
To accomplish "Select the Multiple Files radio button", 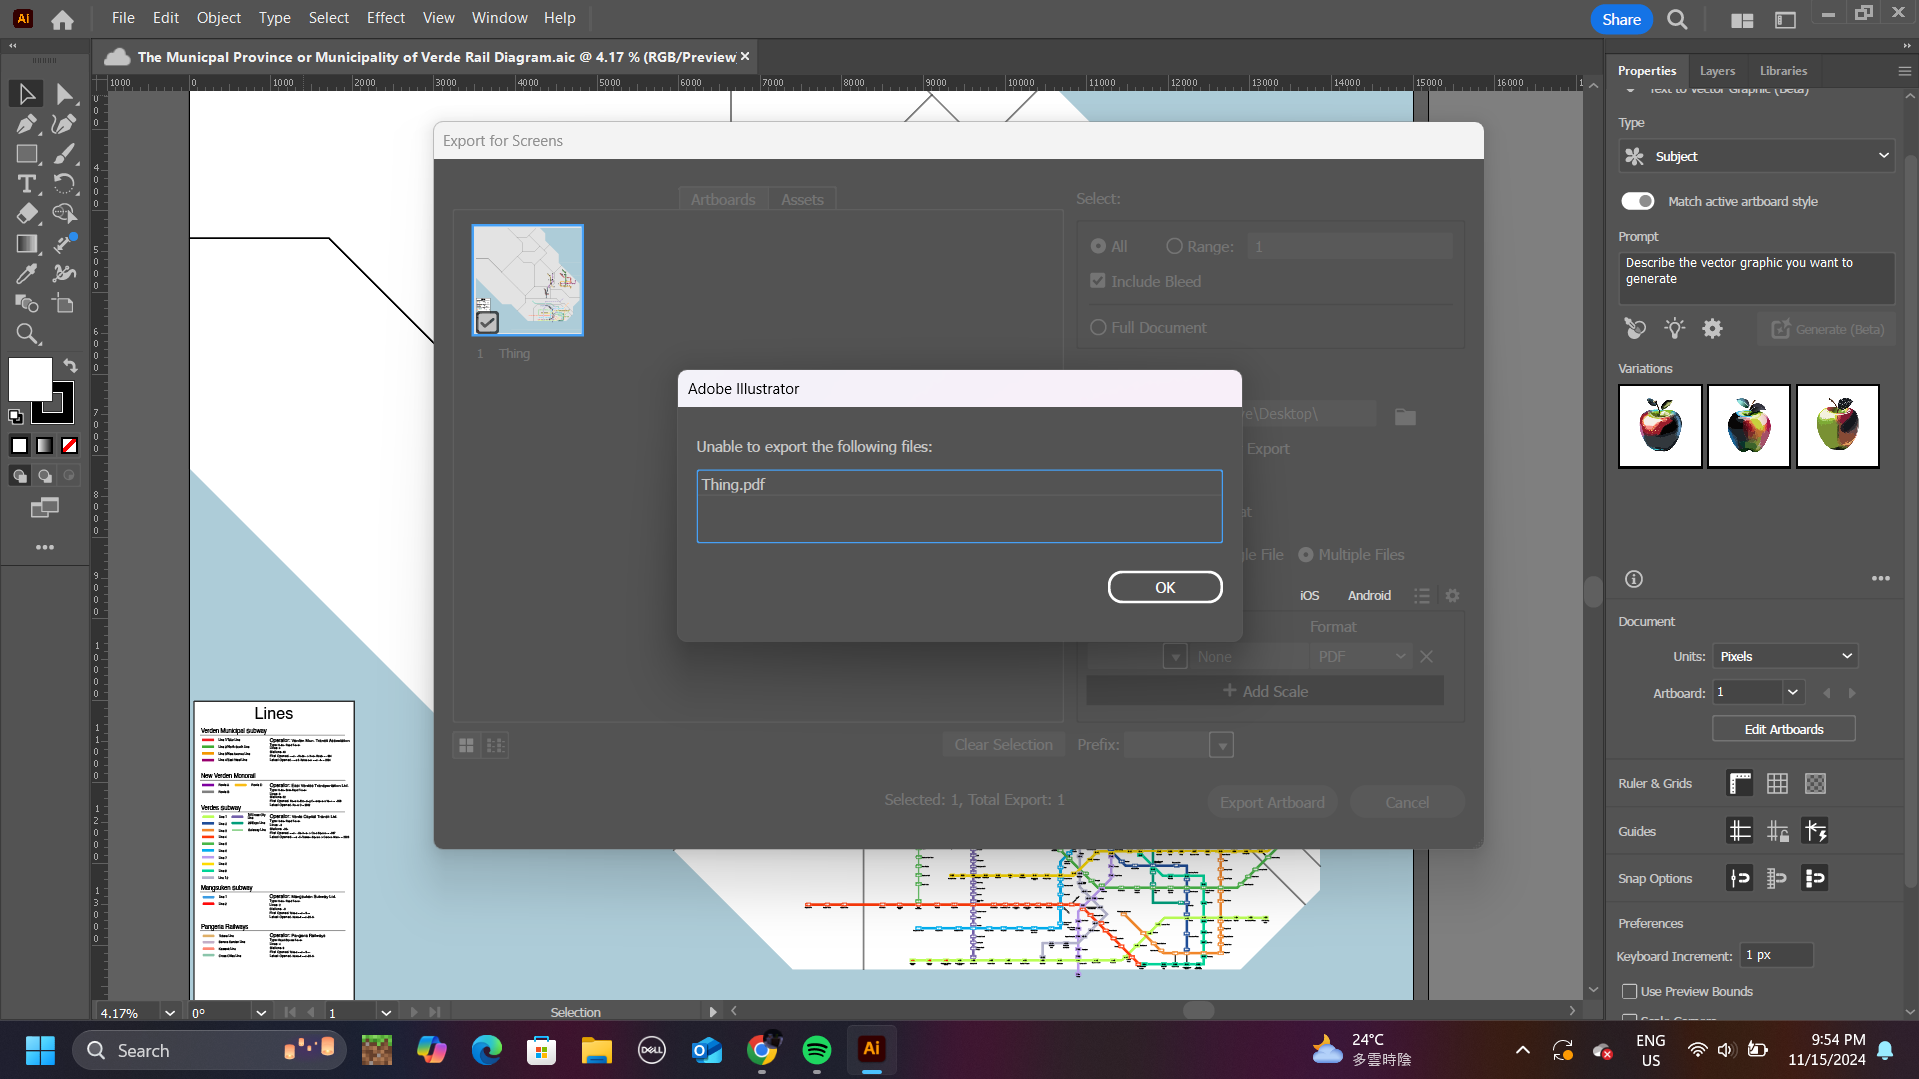I will tap(1306, 554).
